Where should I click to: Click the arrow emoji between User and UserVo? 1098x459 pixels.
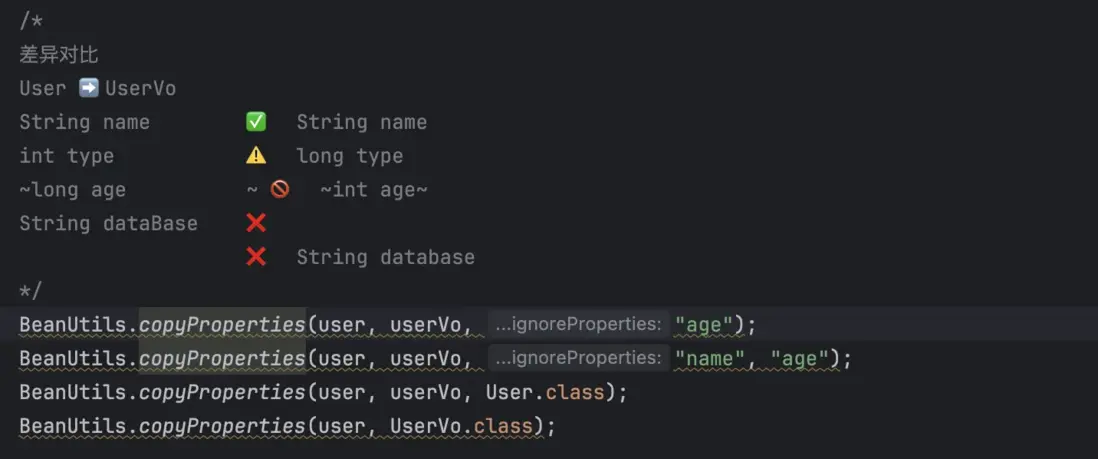coord(88,88)
